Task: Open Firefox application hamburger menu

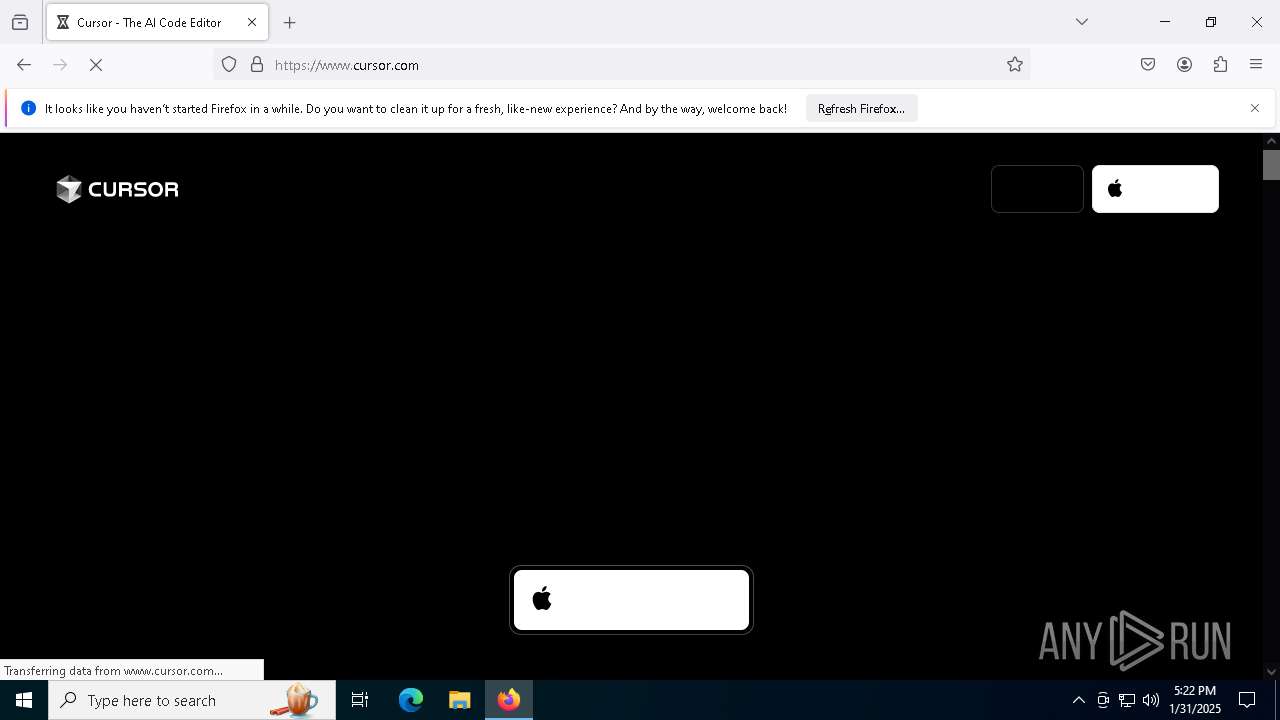Action: click(x=1256, y=65)
